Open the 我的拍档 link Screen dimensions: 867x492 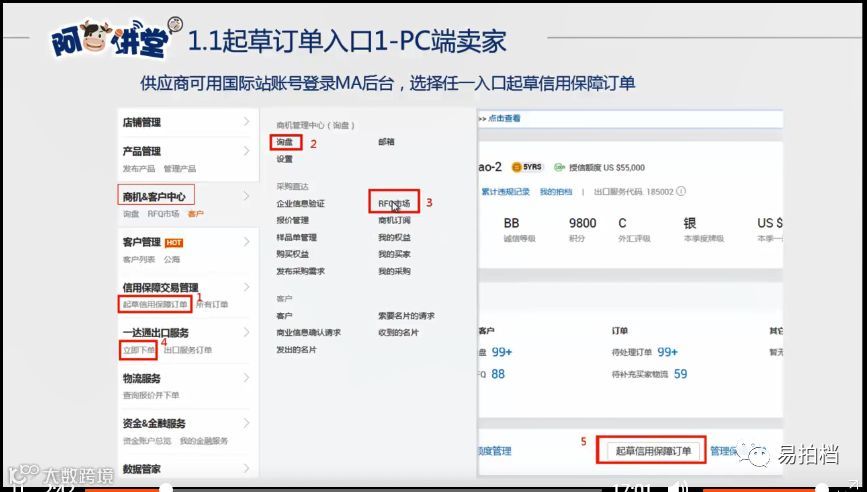pos(556,192)
